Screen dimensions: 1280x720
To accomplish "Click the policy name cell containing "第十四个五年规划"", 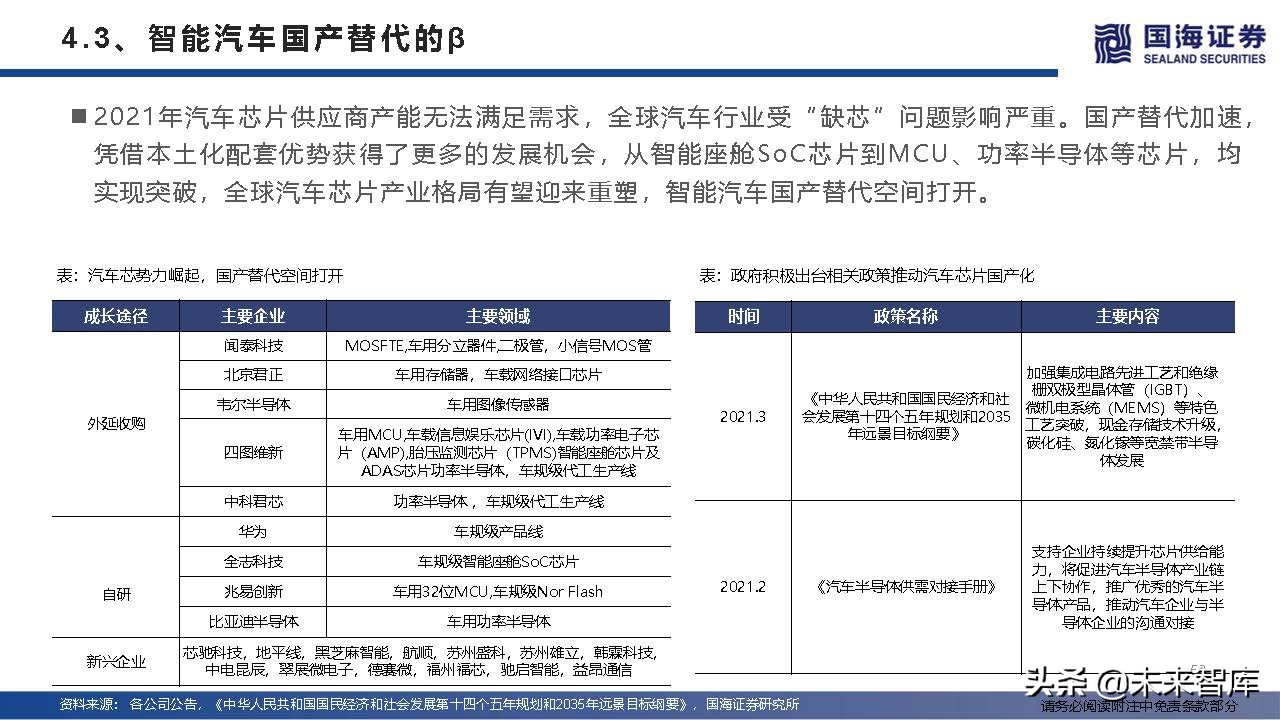I will pos(906,416).
